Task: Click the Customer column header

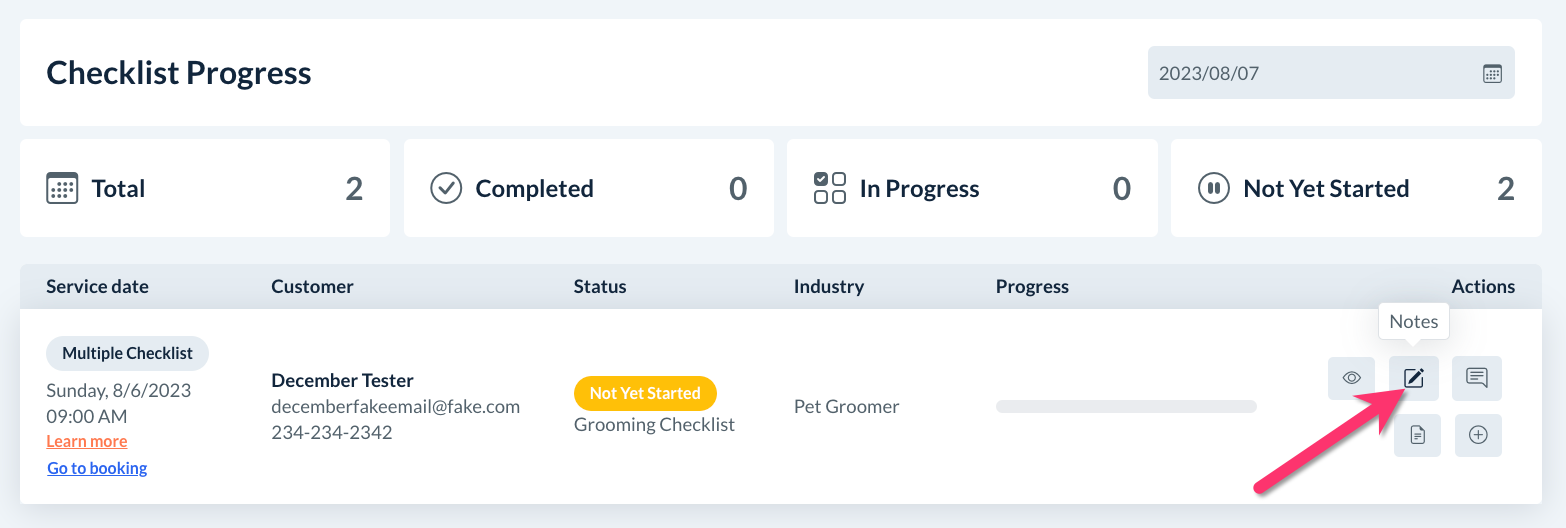Action: pyautogui.click(x=312, y=287)
